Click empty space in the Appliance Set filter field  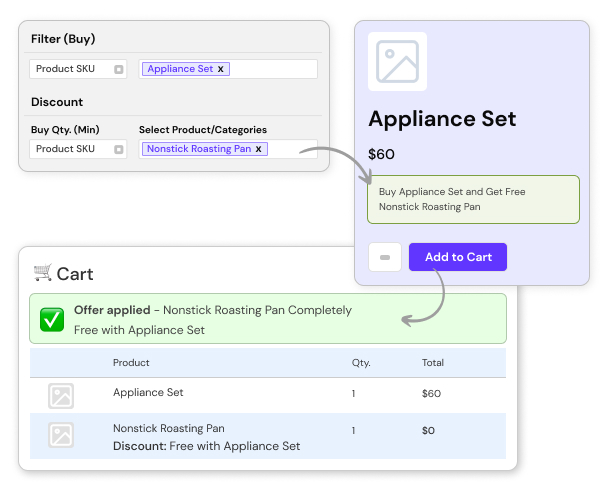coord(275,69)
